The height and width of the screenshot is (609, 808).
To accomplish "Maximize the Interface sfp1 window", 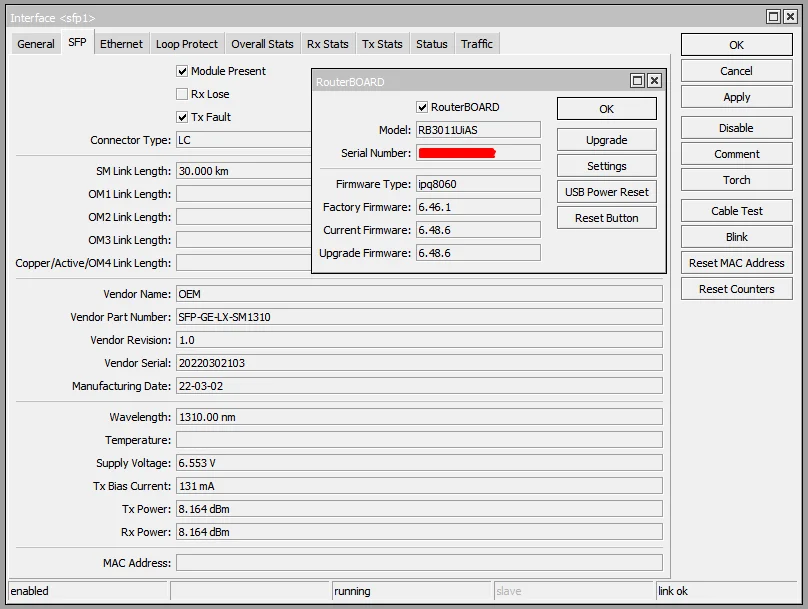I will pos(773,17).
